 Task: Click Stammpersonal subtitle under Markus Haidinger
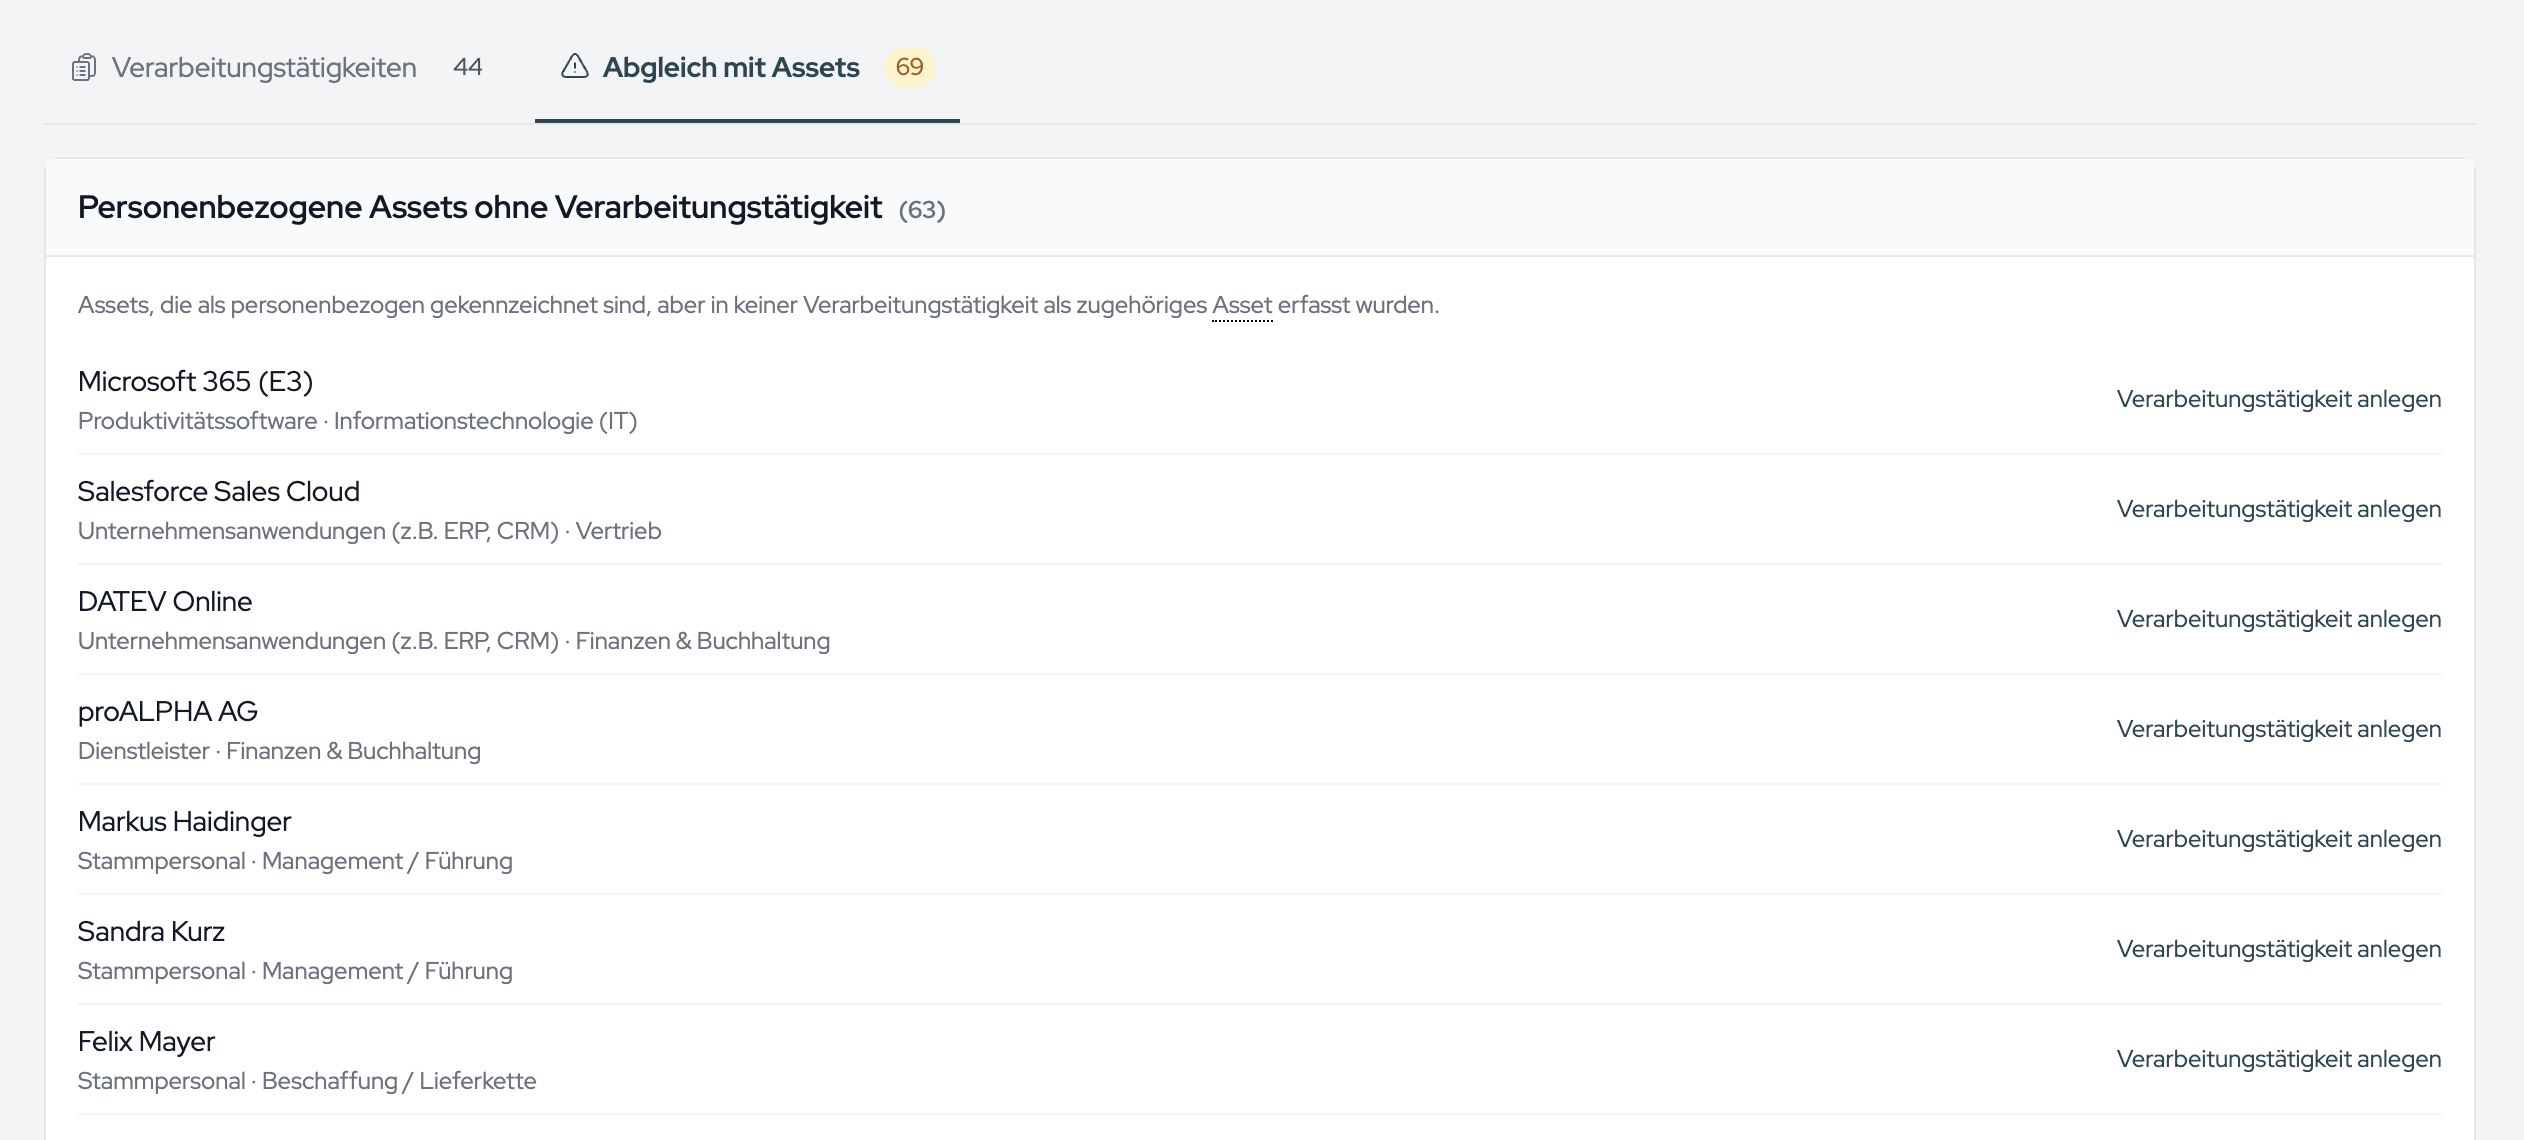tap(295, 861)
